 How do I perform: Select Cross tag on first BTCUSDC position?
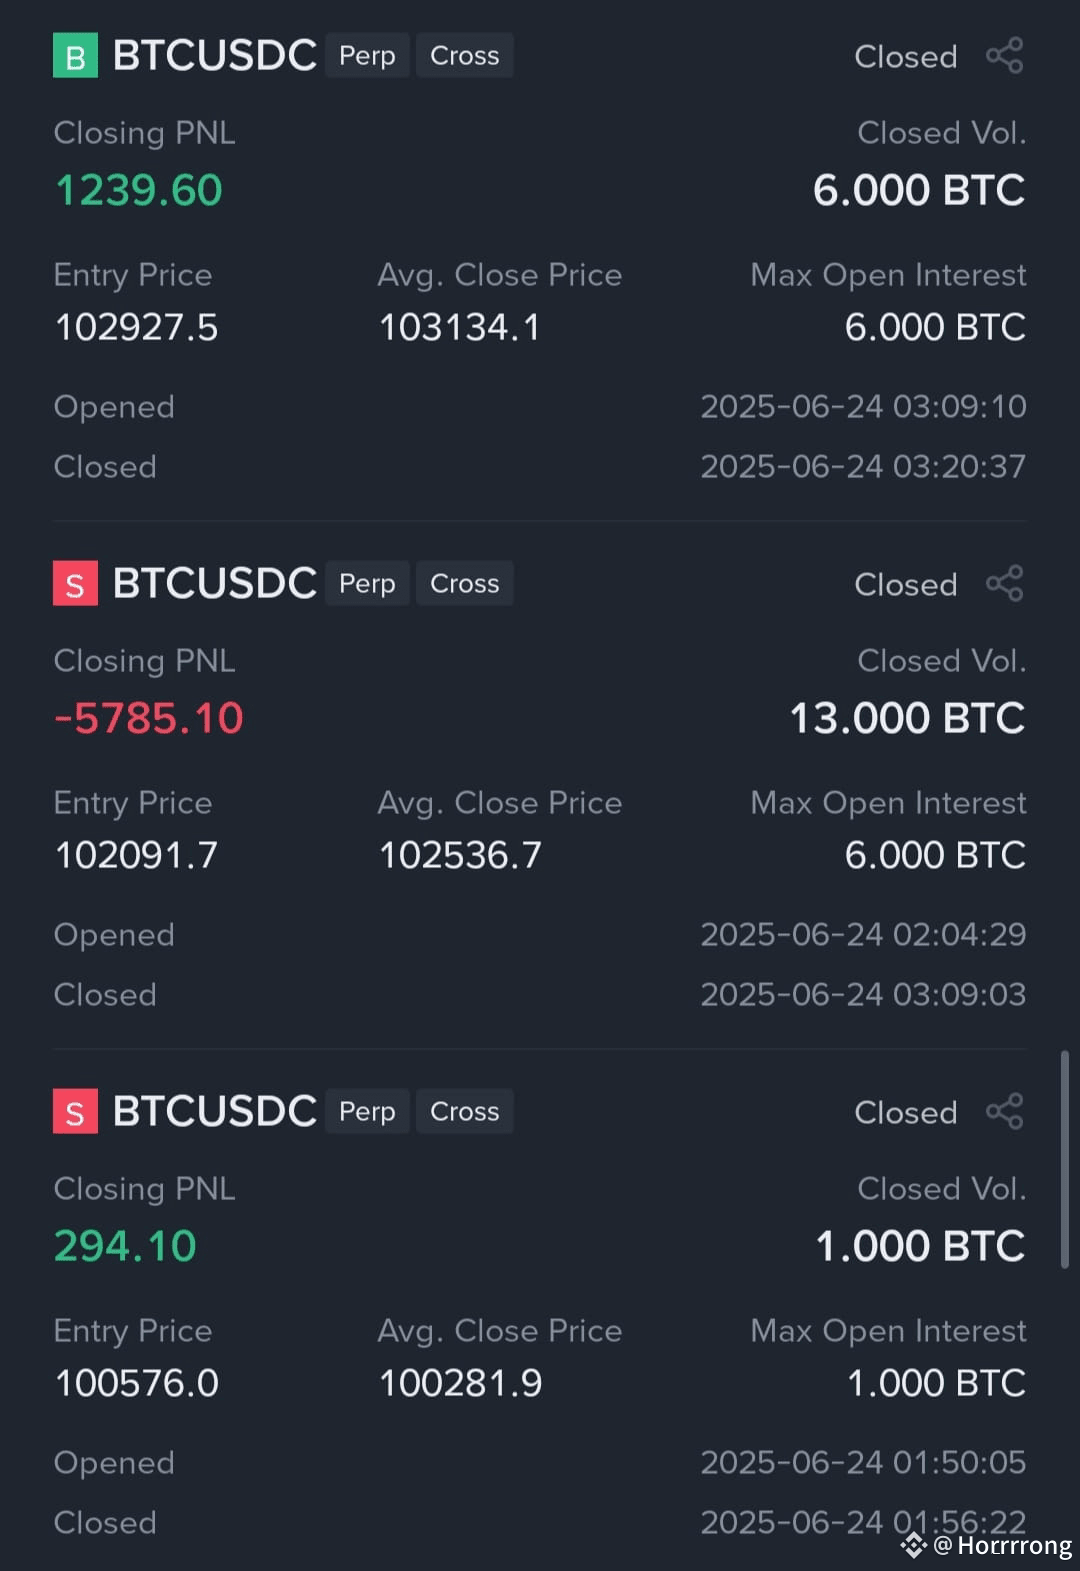coord(465,56)
